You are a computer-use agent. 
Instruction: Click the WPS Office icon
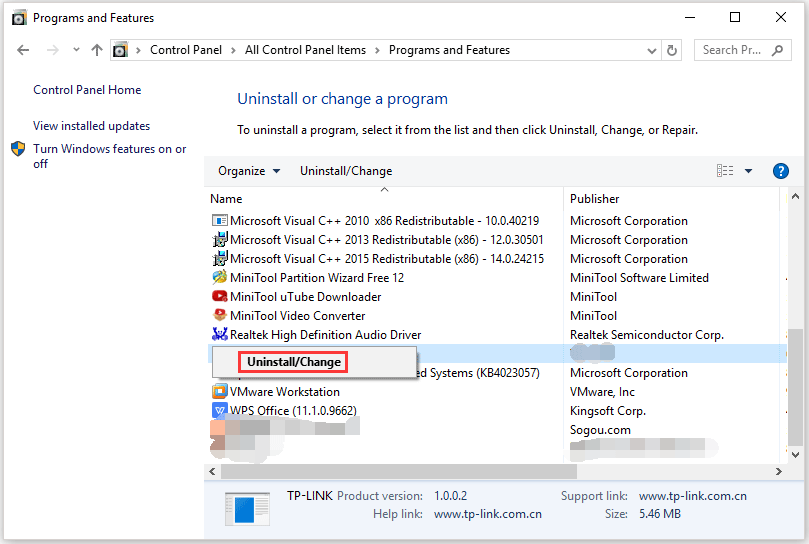point(220,410)
